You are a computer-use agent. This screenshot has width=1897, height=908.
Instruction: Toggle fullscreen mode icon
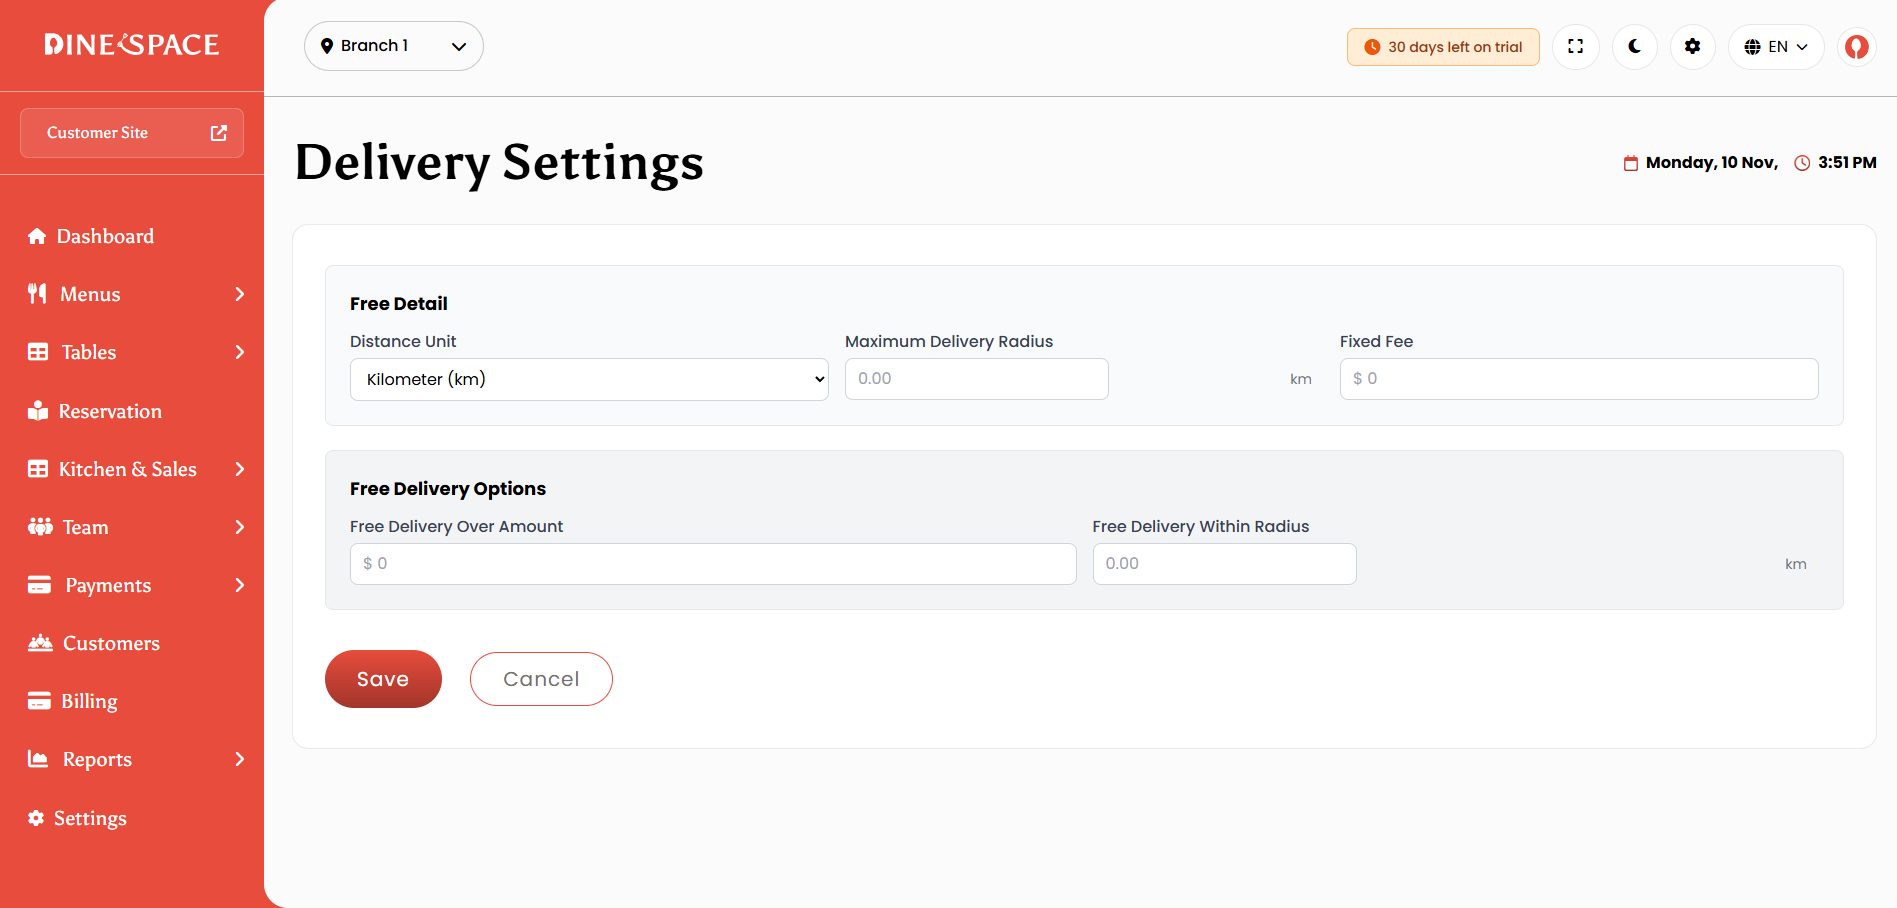point(1575,46)
